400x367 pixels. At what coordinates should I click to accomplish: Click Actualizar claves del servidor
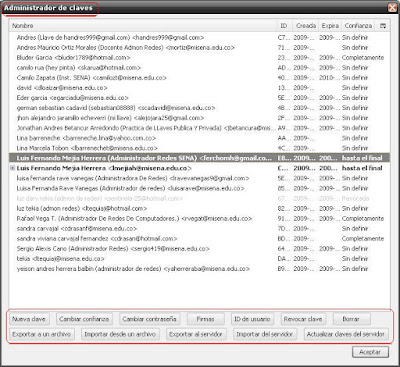click(346, 334)
